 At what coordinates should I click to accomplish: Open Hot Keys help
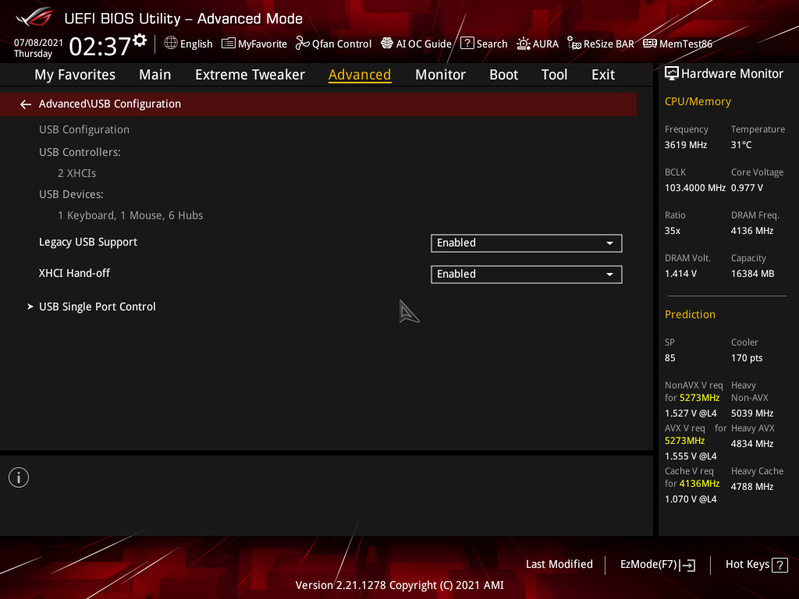click(757, 565)
